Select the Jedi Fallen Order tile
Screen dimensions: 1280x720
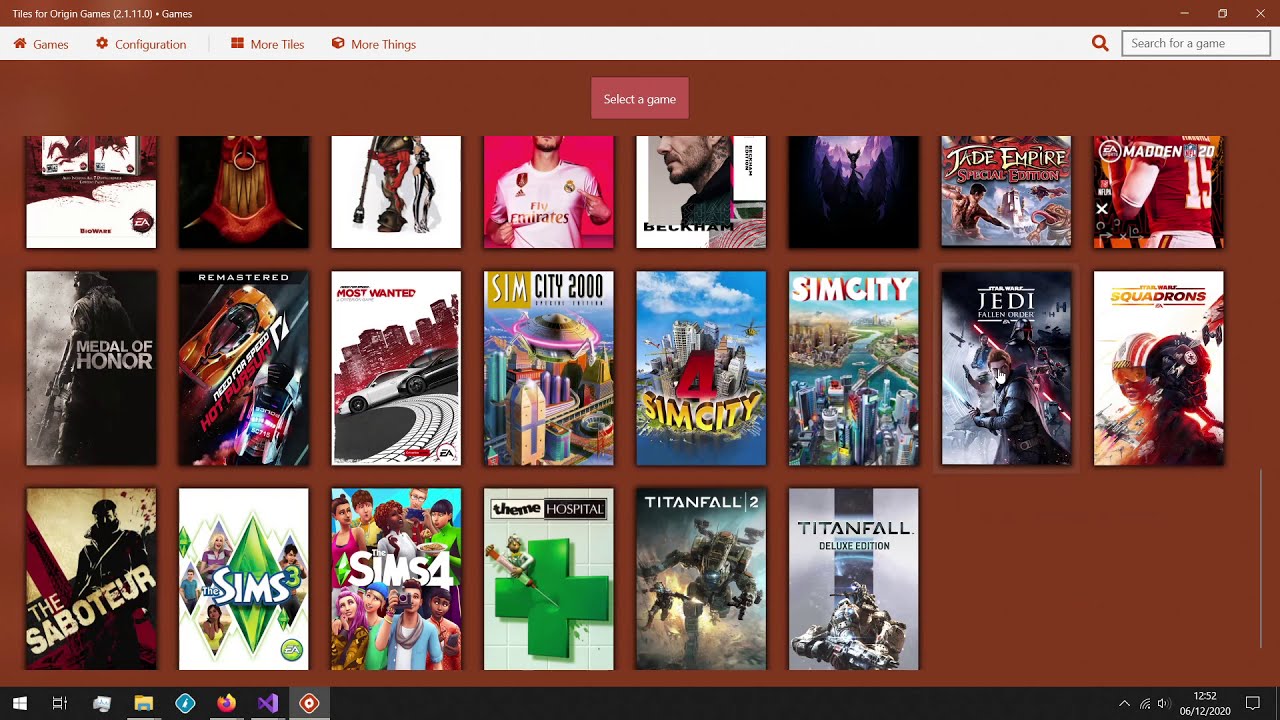1006,368
